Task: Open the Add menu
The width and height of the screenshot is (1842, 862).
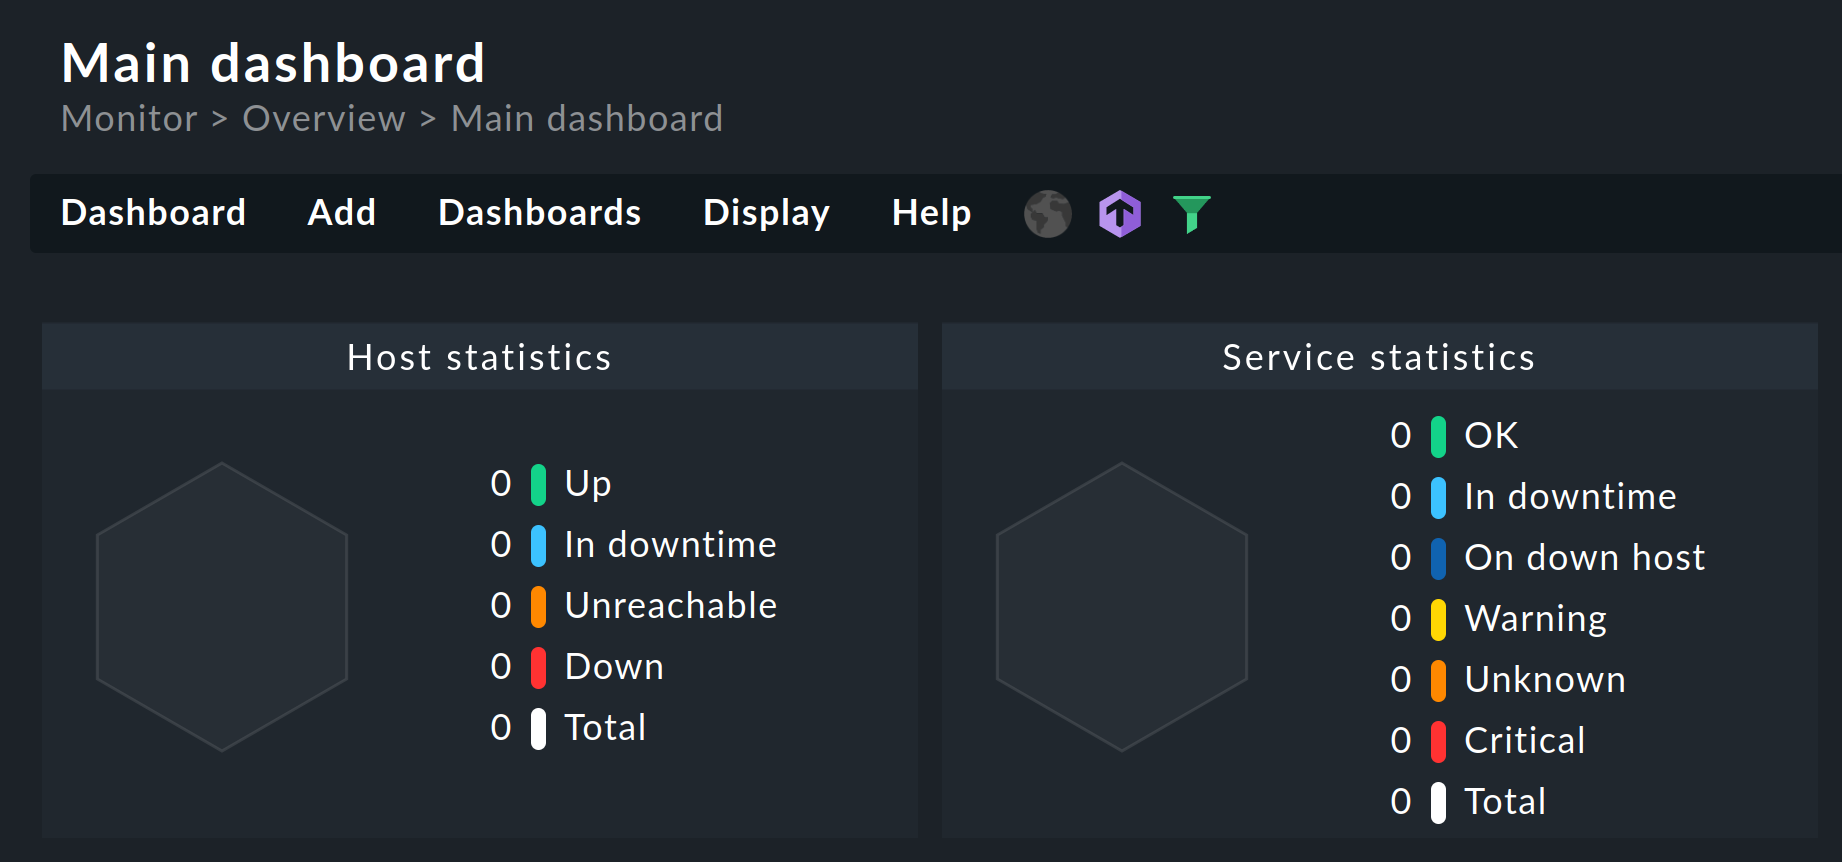Action: coord(342,213)
